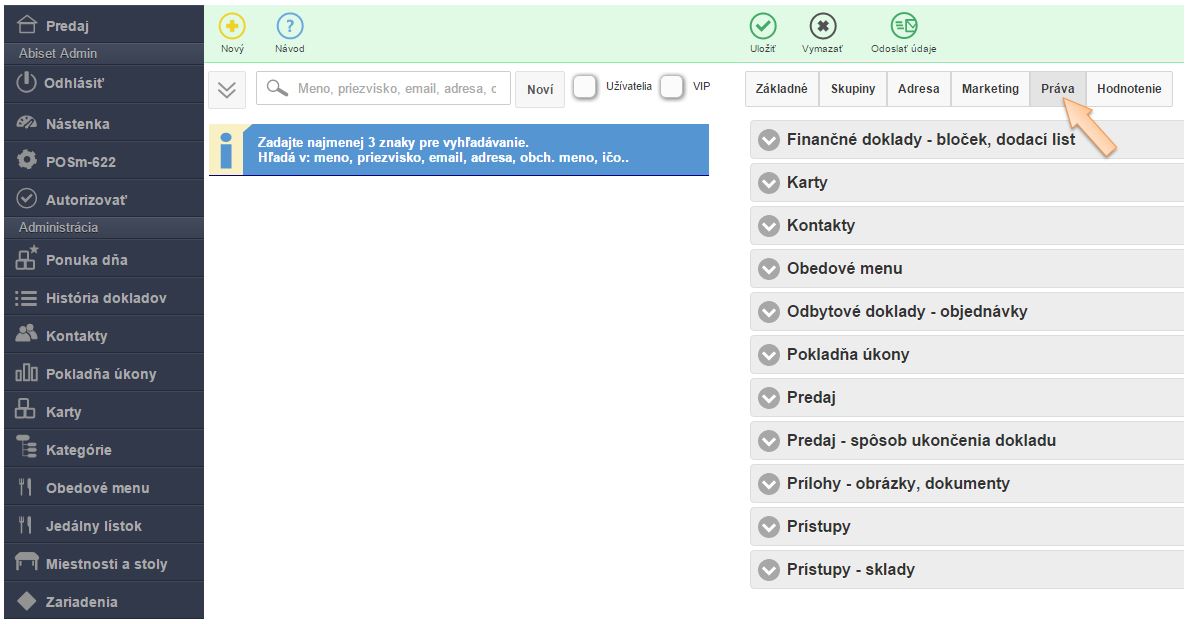
Task: Open Nástenka dashboard in sidebar
Action: point(78,124)
